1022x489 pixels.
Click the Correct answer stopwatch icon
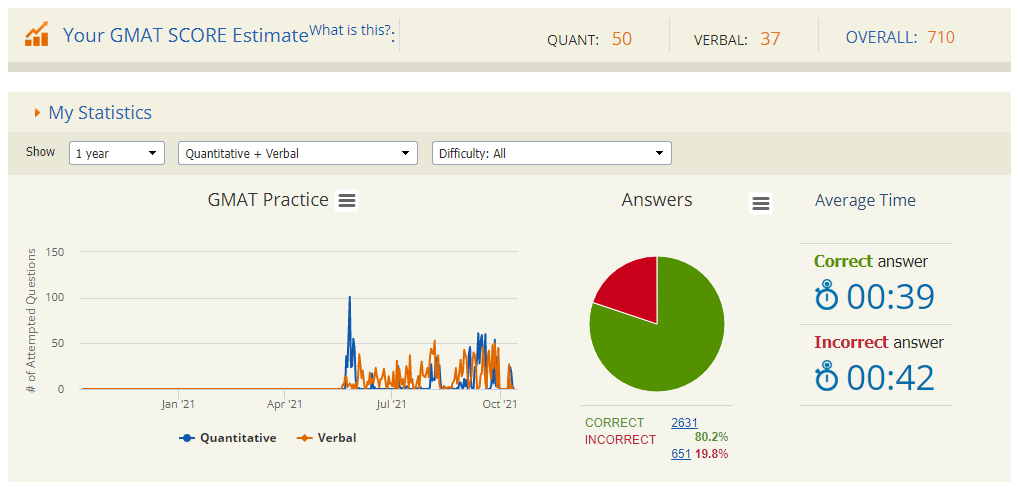(x=826, y=297)
